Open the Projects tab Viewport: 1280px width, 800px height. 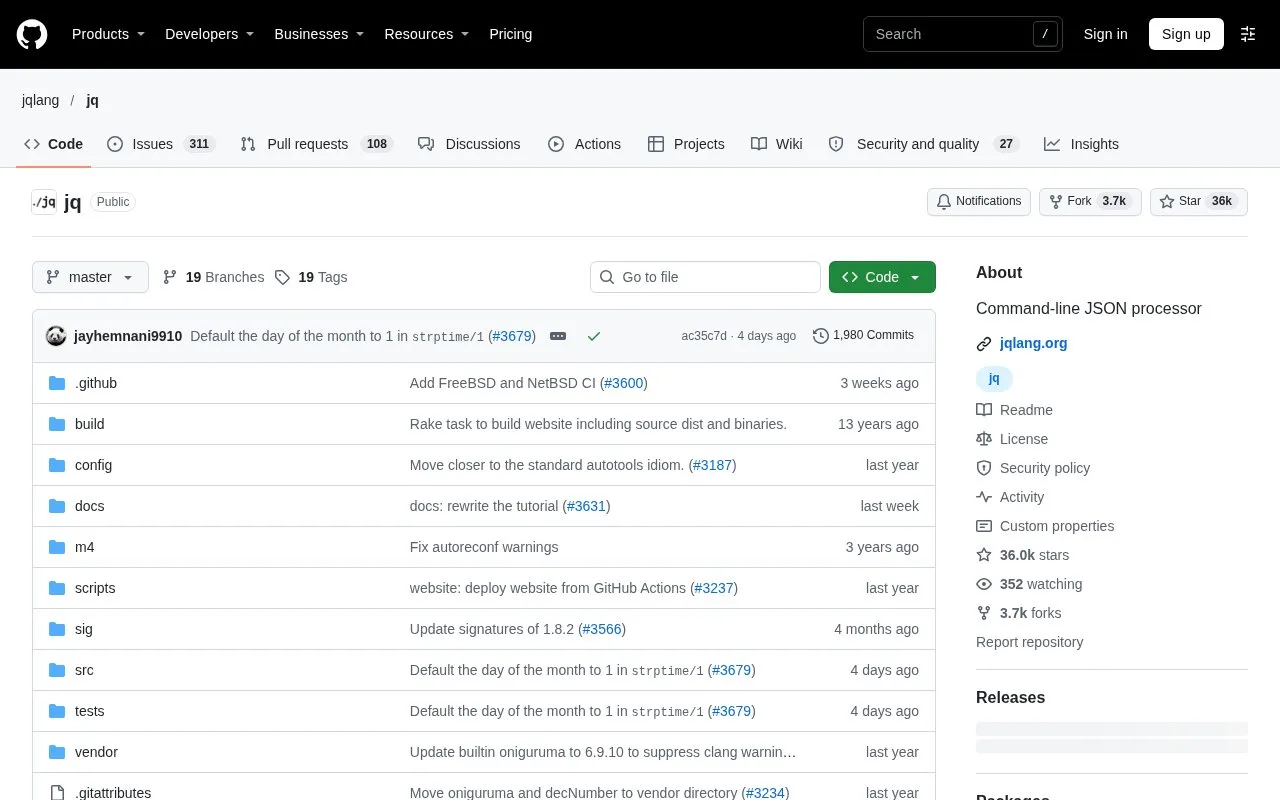click(x=686, y=144)
